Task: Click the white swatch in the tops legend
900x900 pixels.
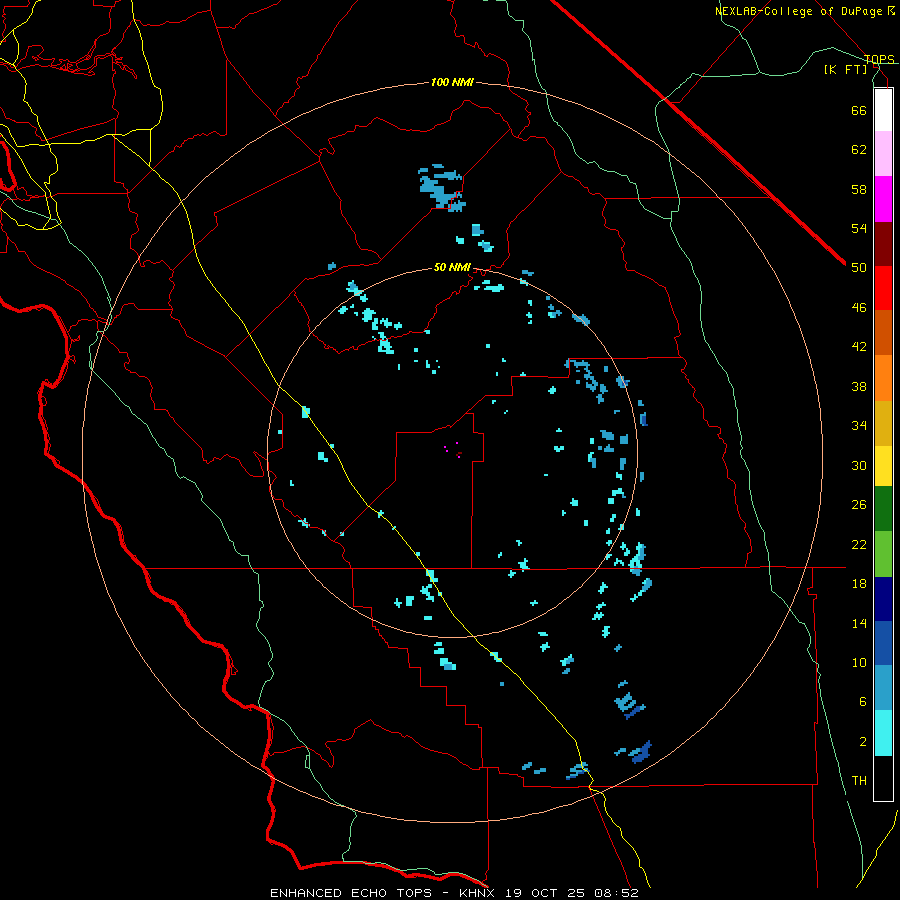Action: point(883,110)
